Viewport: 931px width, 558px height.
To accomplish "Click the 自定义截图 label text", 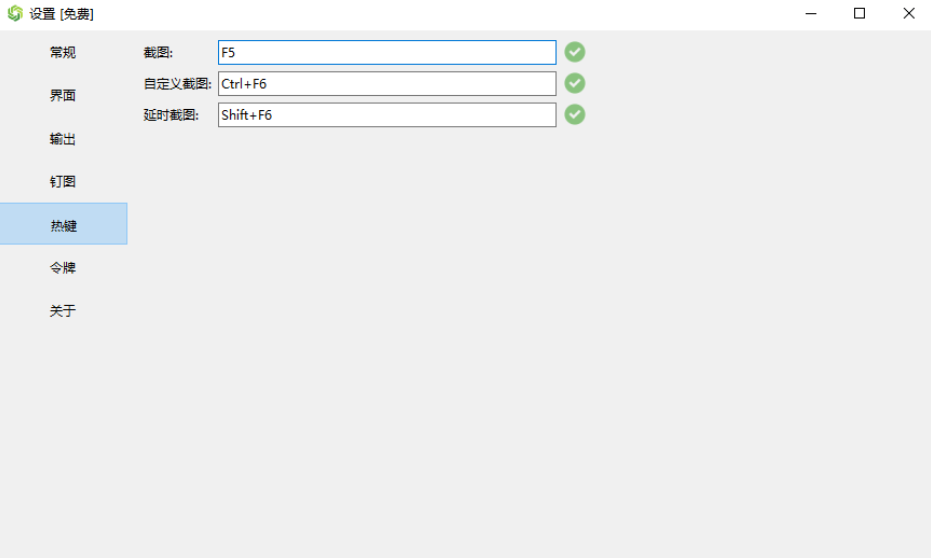I will coord(177,84).
